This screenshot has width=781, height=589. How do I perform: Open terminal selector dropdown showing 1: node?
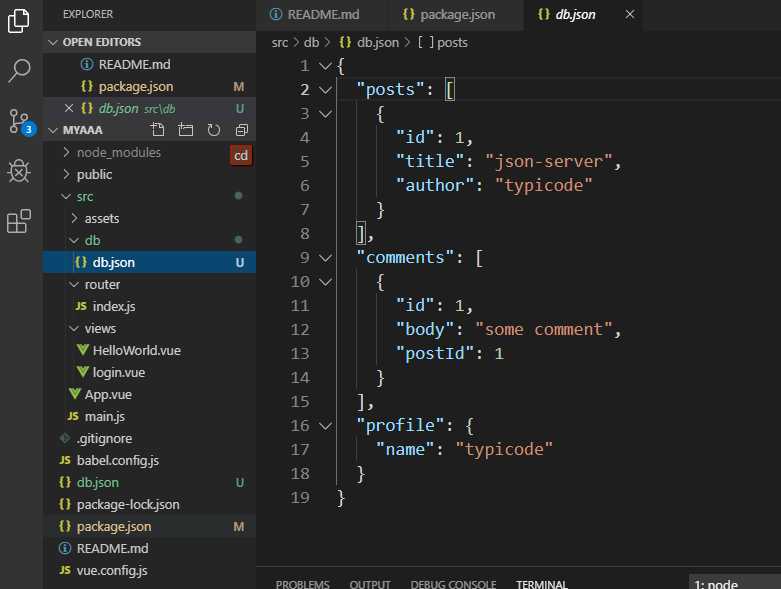(x=735, y=584)
